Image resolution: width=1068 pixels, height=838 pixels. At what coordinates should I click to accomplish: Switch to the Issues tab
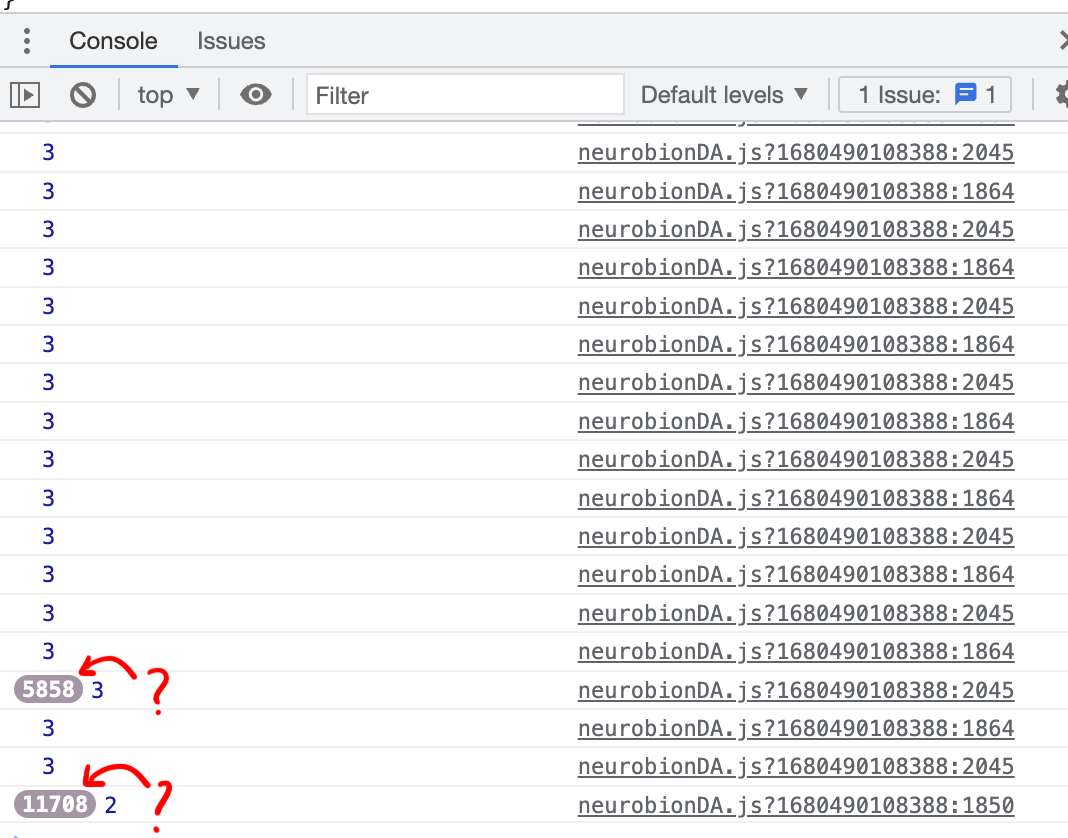[231, 41]
